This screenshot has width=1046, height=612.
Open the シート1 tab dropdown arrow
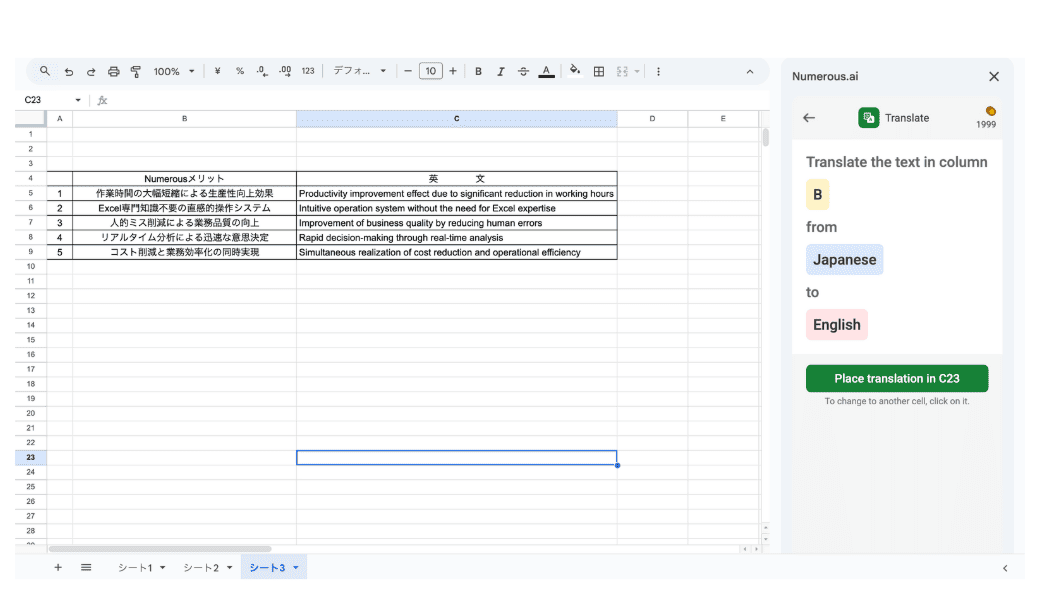coord(162,568)
